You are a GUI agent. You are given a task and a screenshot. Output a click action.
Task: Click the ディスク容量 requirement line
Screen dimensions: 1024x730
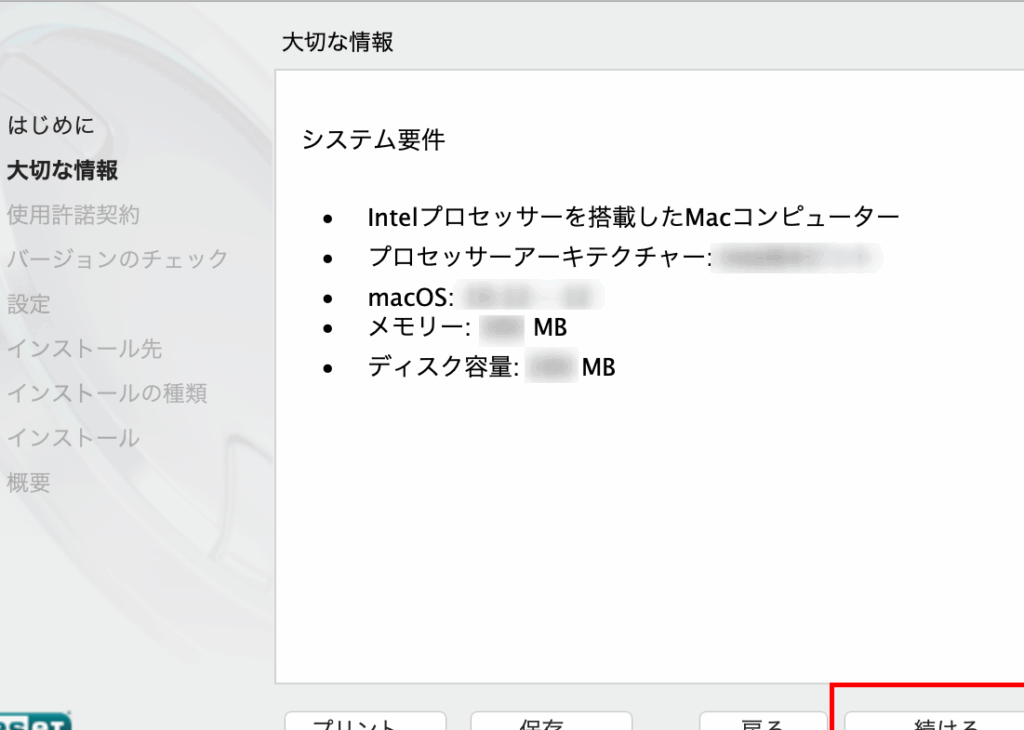coord(444,368)
